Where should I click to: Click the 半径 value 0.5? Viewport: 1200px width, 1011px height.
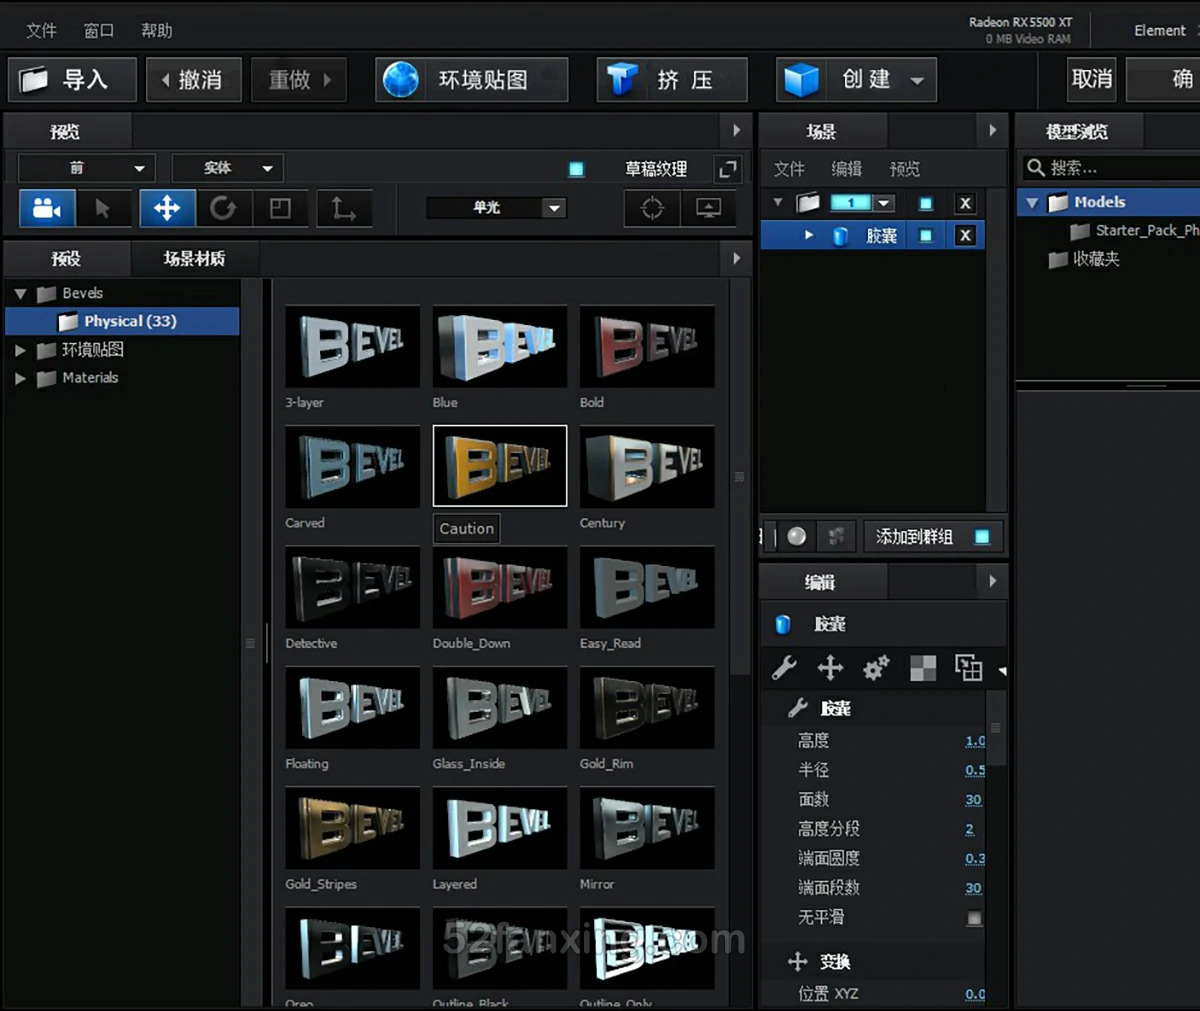pyautogui.click(x=975, y=770)
